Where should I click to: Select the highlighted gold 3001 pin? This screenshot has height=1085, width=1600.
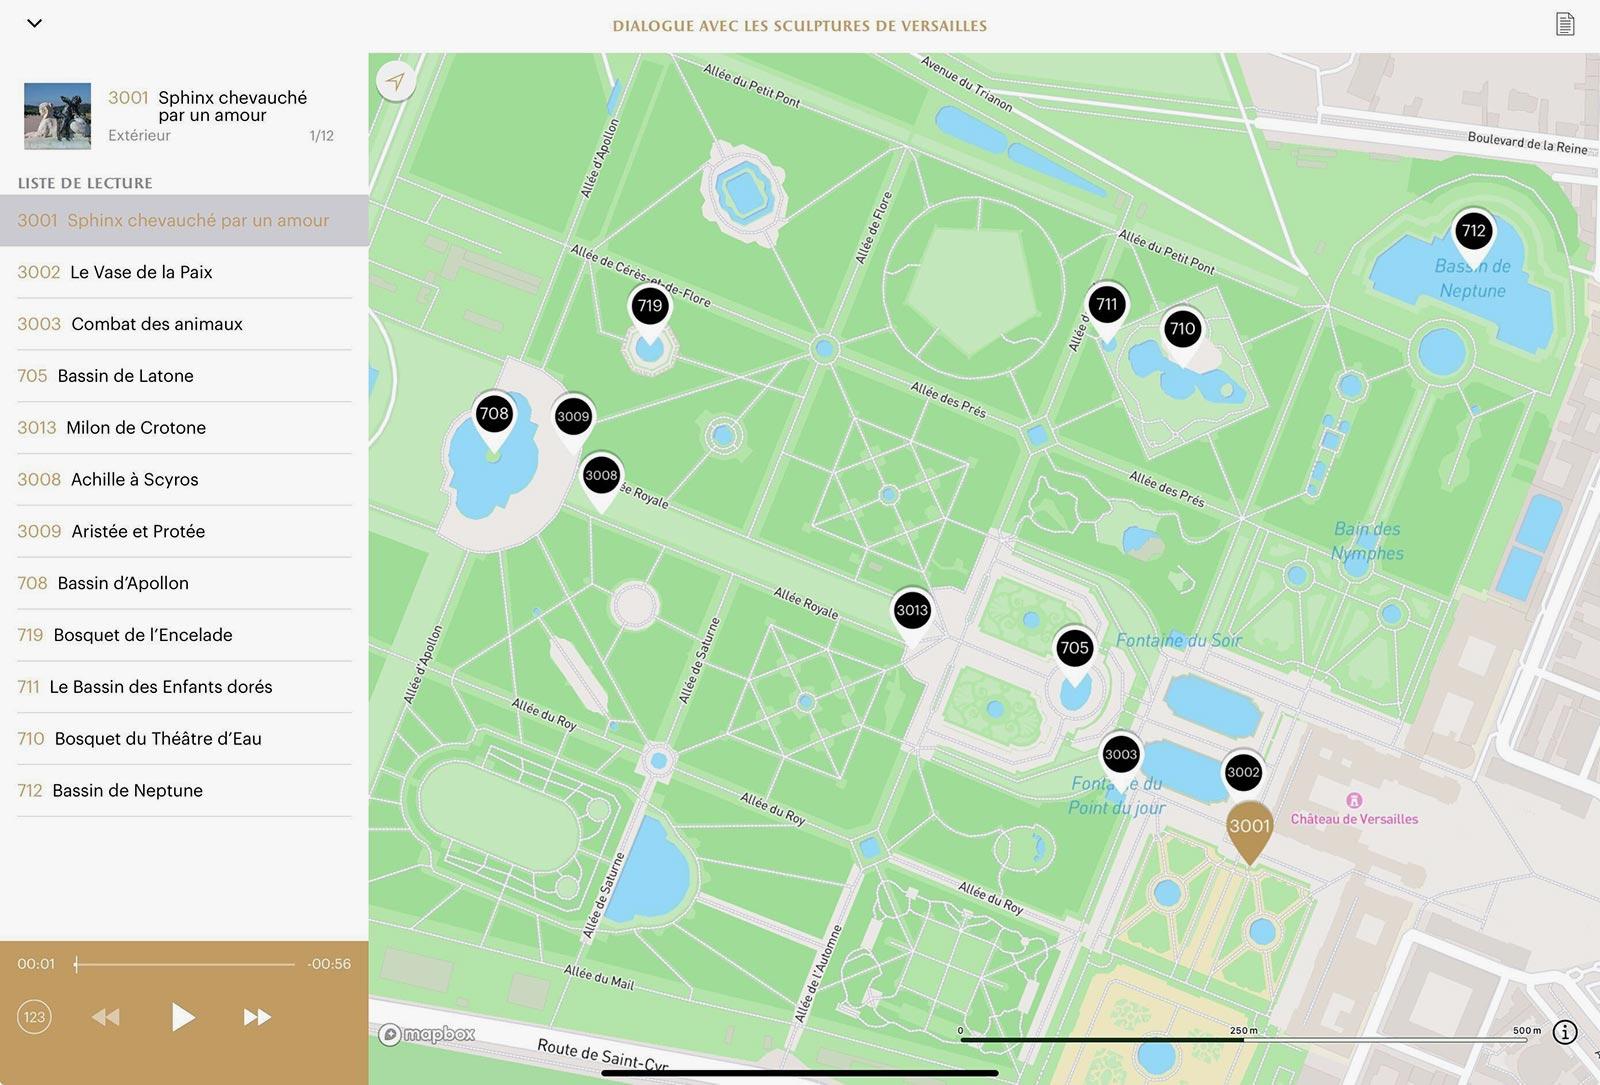tap(1249, 826)
